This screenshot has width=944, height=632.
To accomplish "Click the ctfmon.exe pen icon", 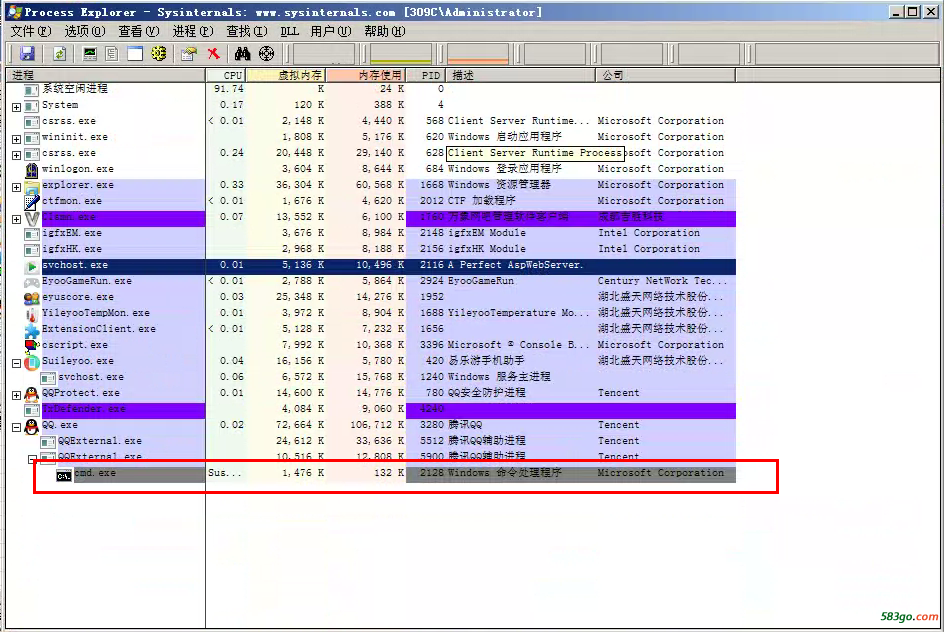I will (x=32, y=202).
